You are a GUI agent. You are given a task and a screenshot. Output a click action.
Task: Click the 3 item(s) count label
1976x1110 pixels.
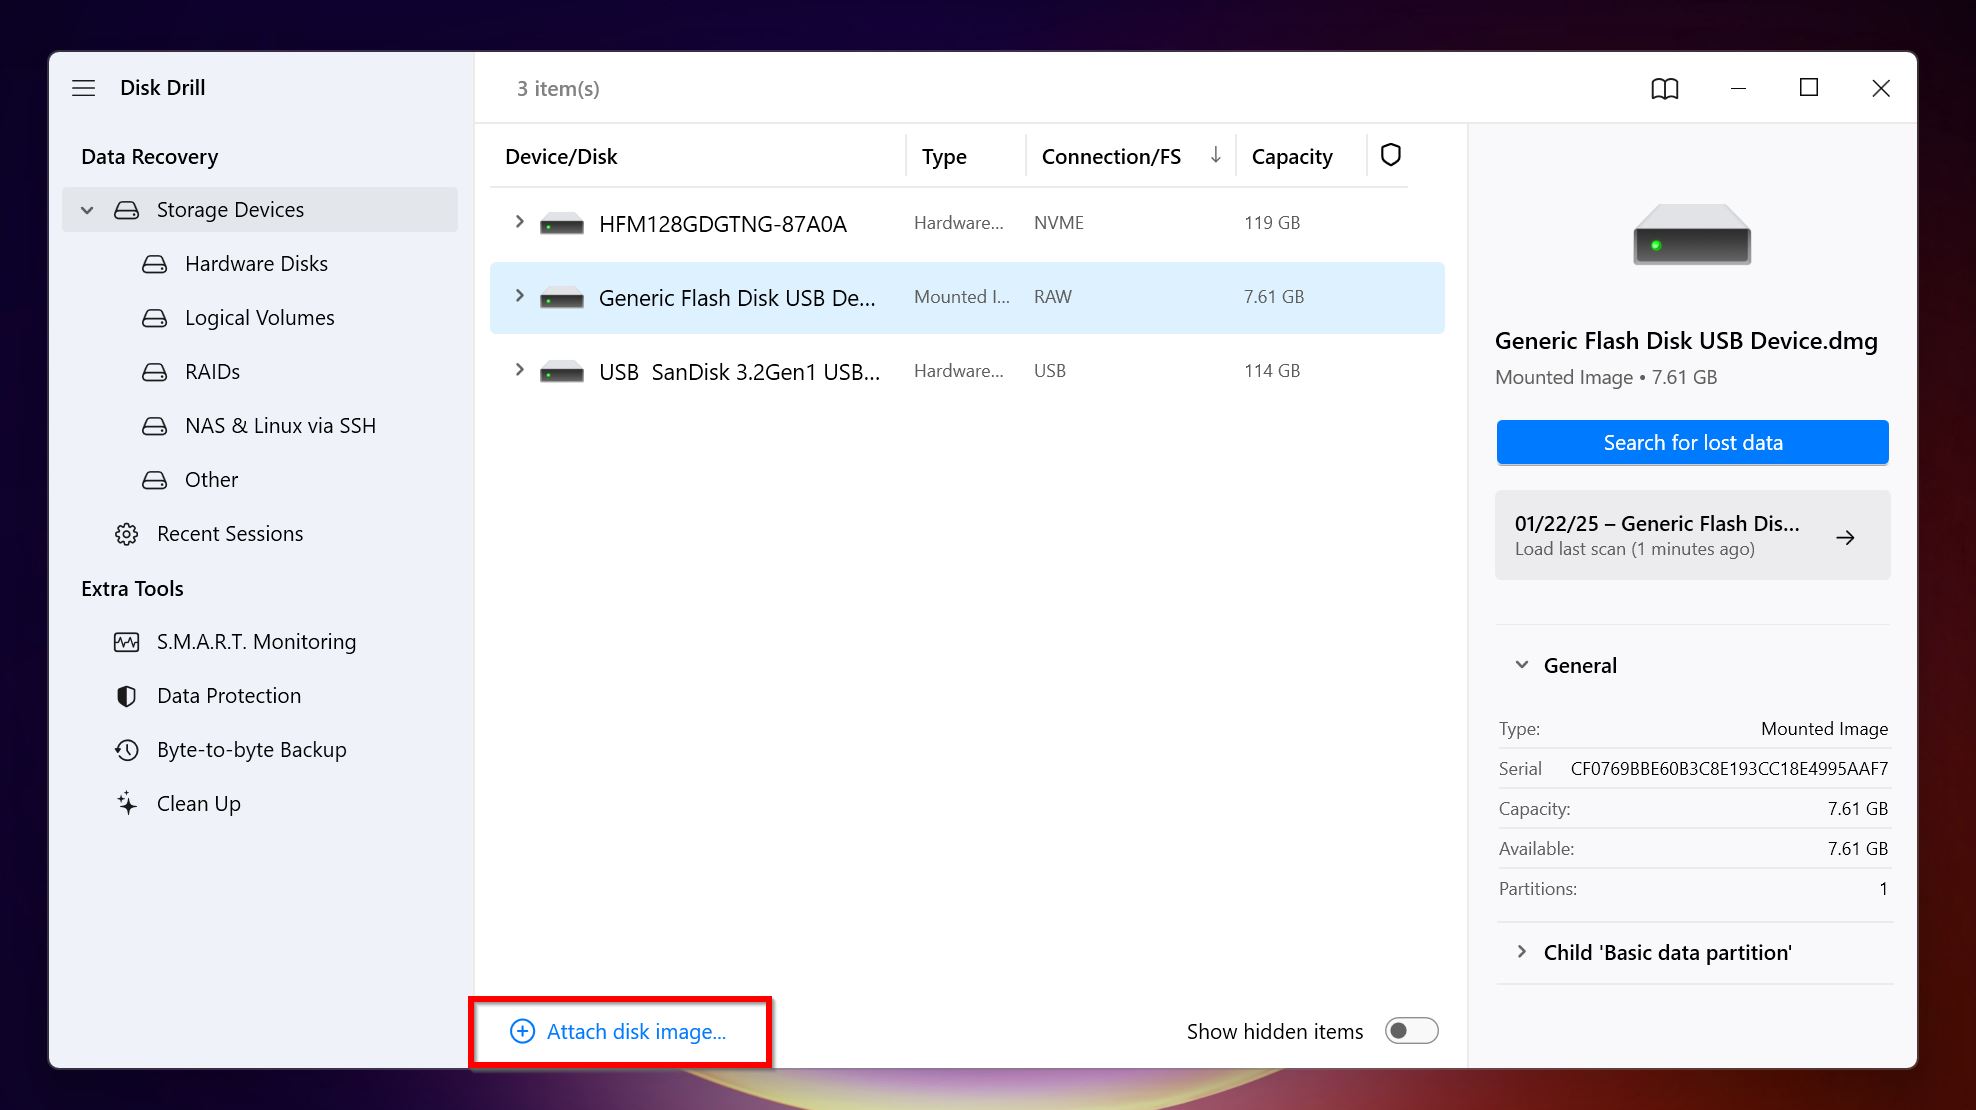558,89
